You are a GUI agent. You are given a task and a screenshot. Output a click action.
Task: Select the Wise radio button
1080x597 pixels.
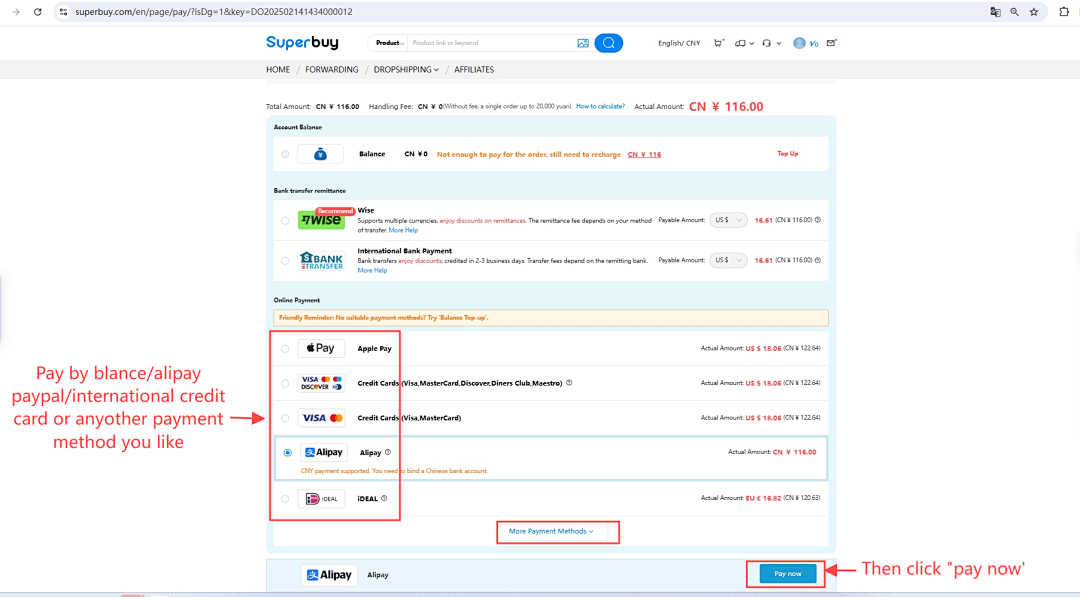[285, 221]
